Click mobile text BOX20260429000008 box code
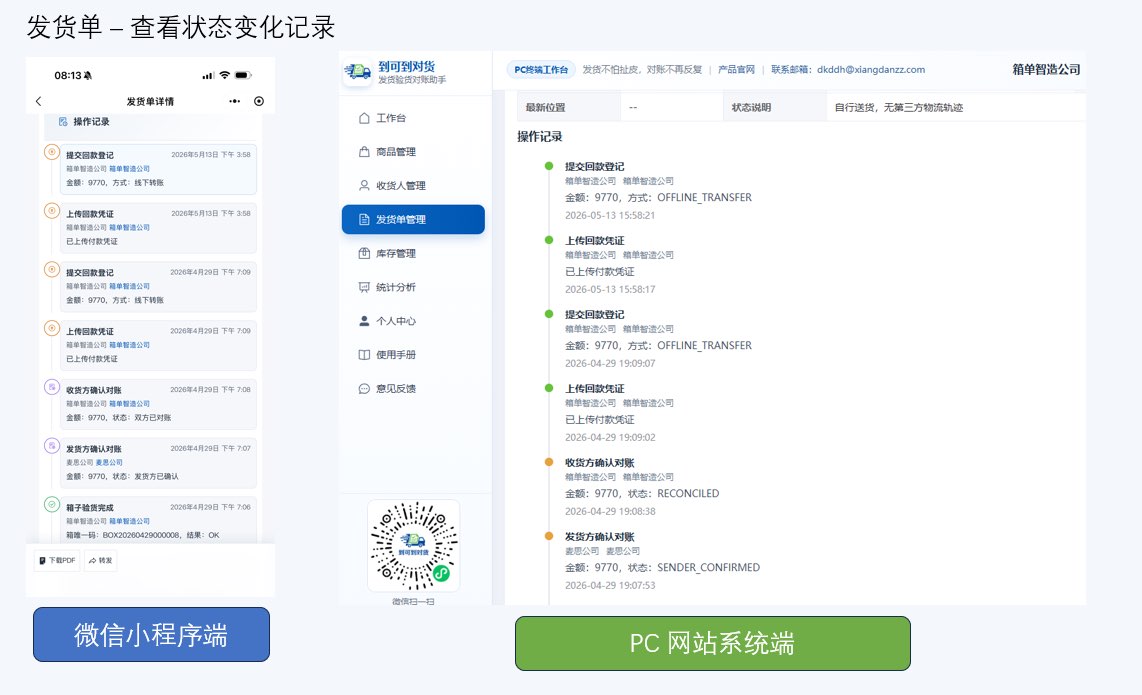Viewport: 1142px width, 695px height. (x=141, y=535)
